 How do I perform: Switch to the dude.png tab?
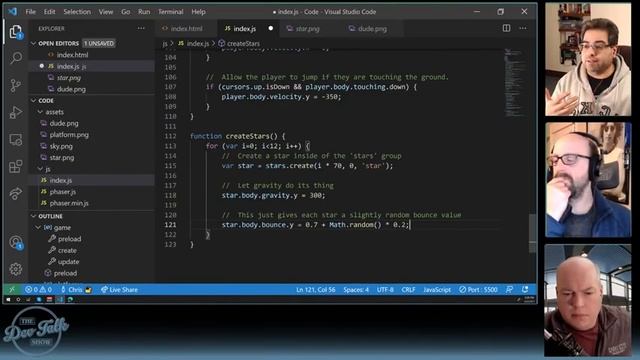point(372,29)
